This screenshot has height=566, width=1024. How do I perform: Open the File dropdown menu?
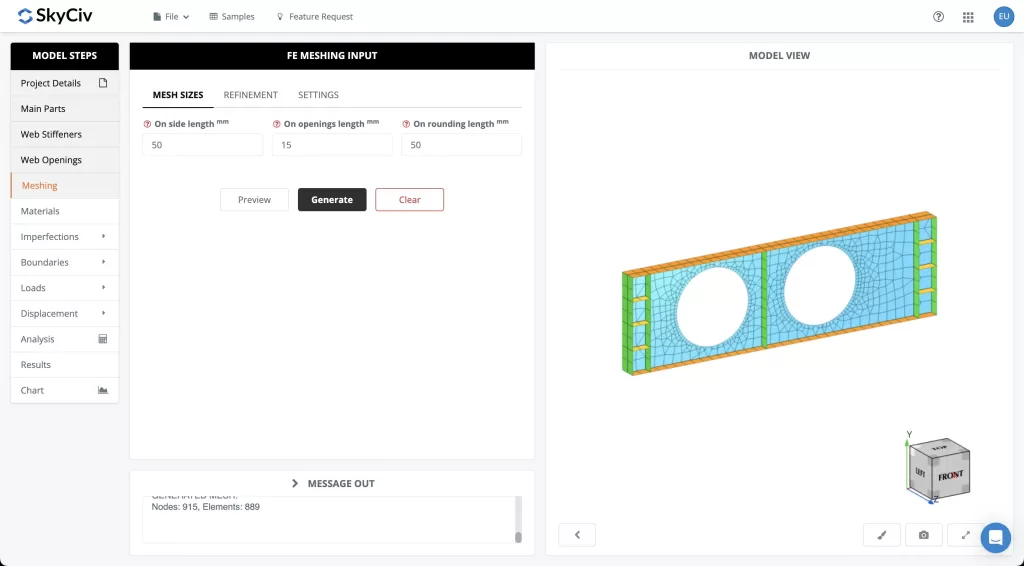pos(171,17)
